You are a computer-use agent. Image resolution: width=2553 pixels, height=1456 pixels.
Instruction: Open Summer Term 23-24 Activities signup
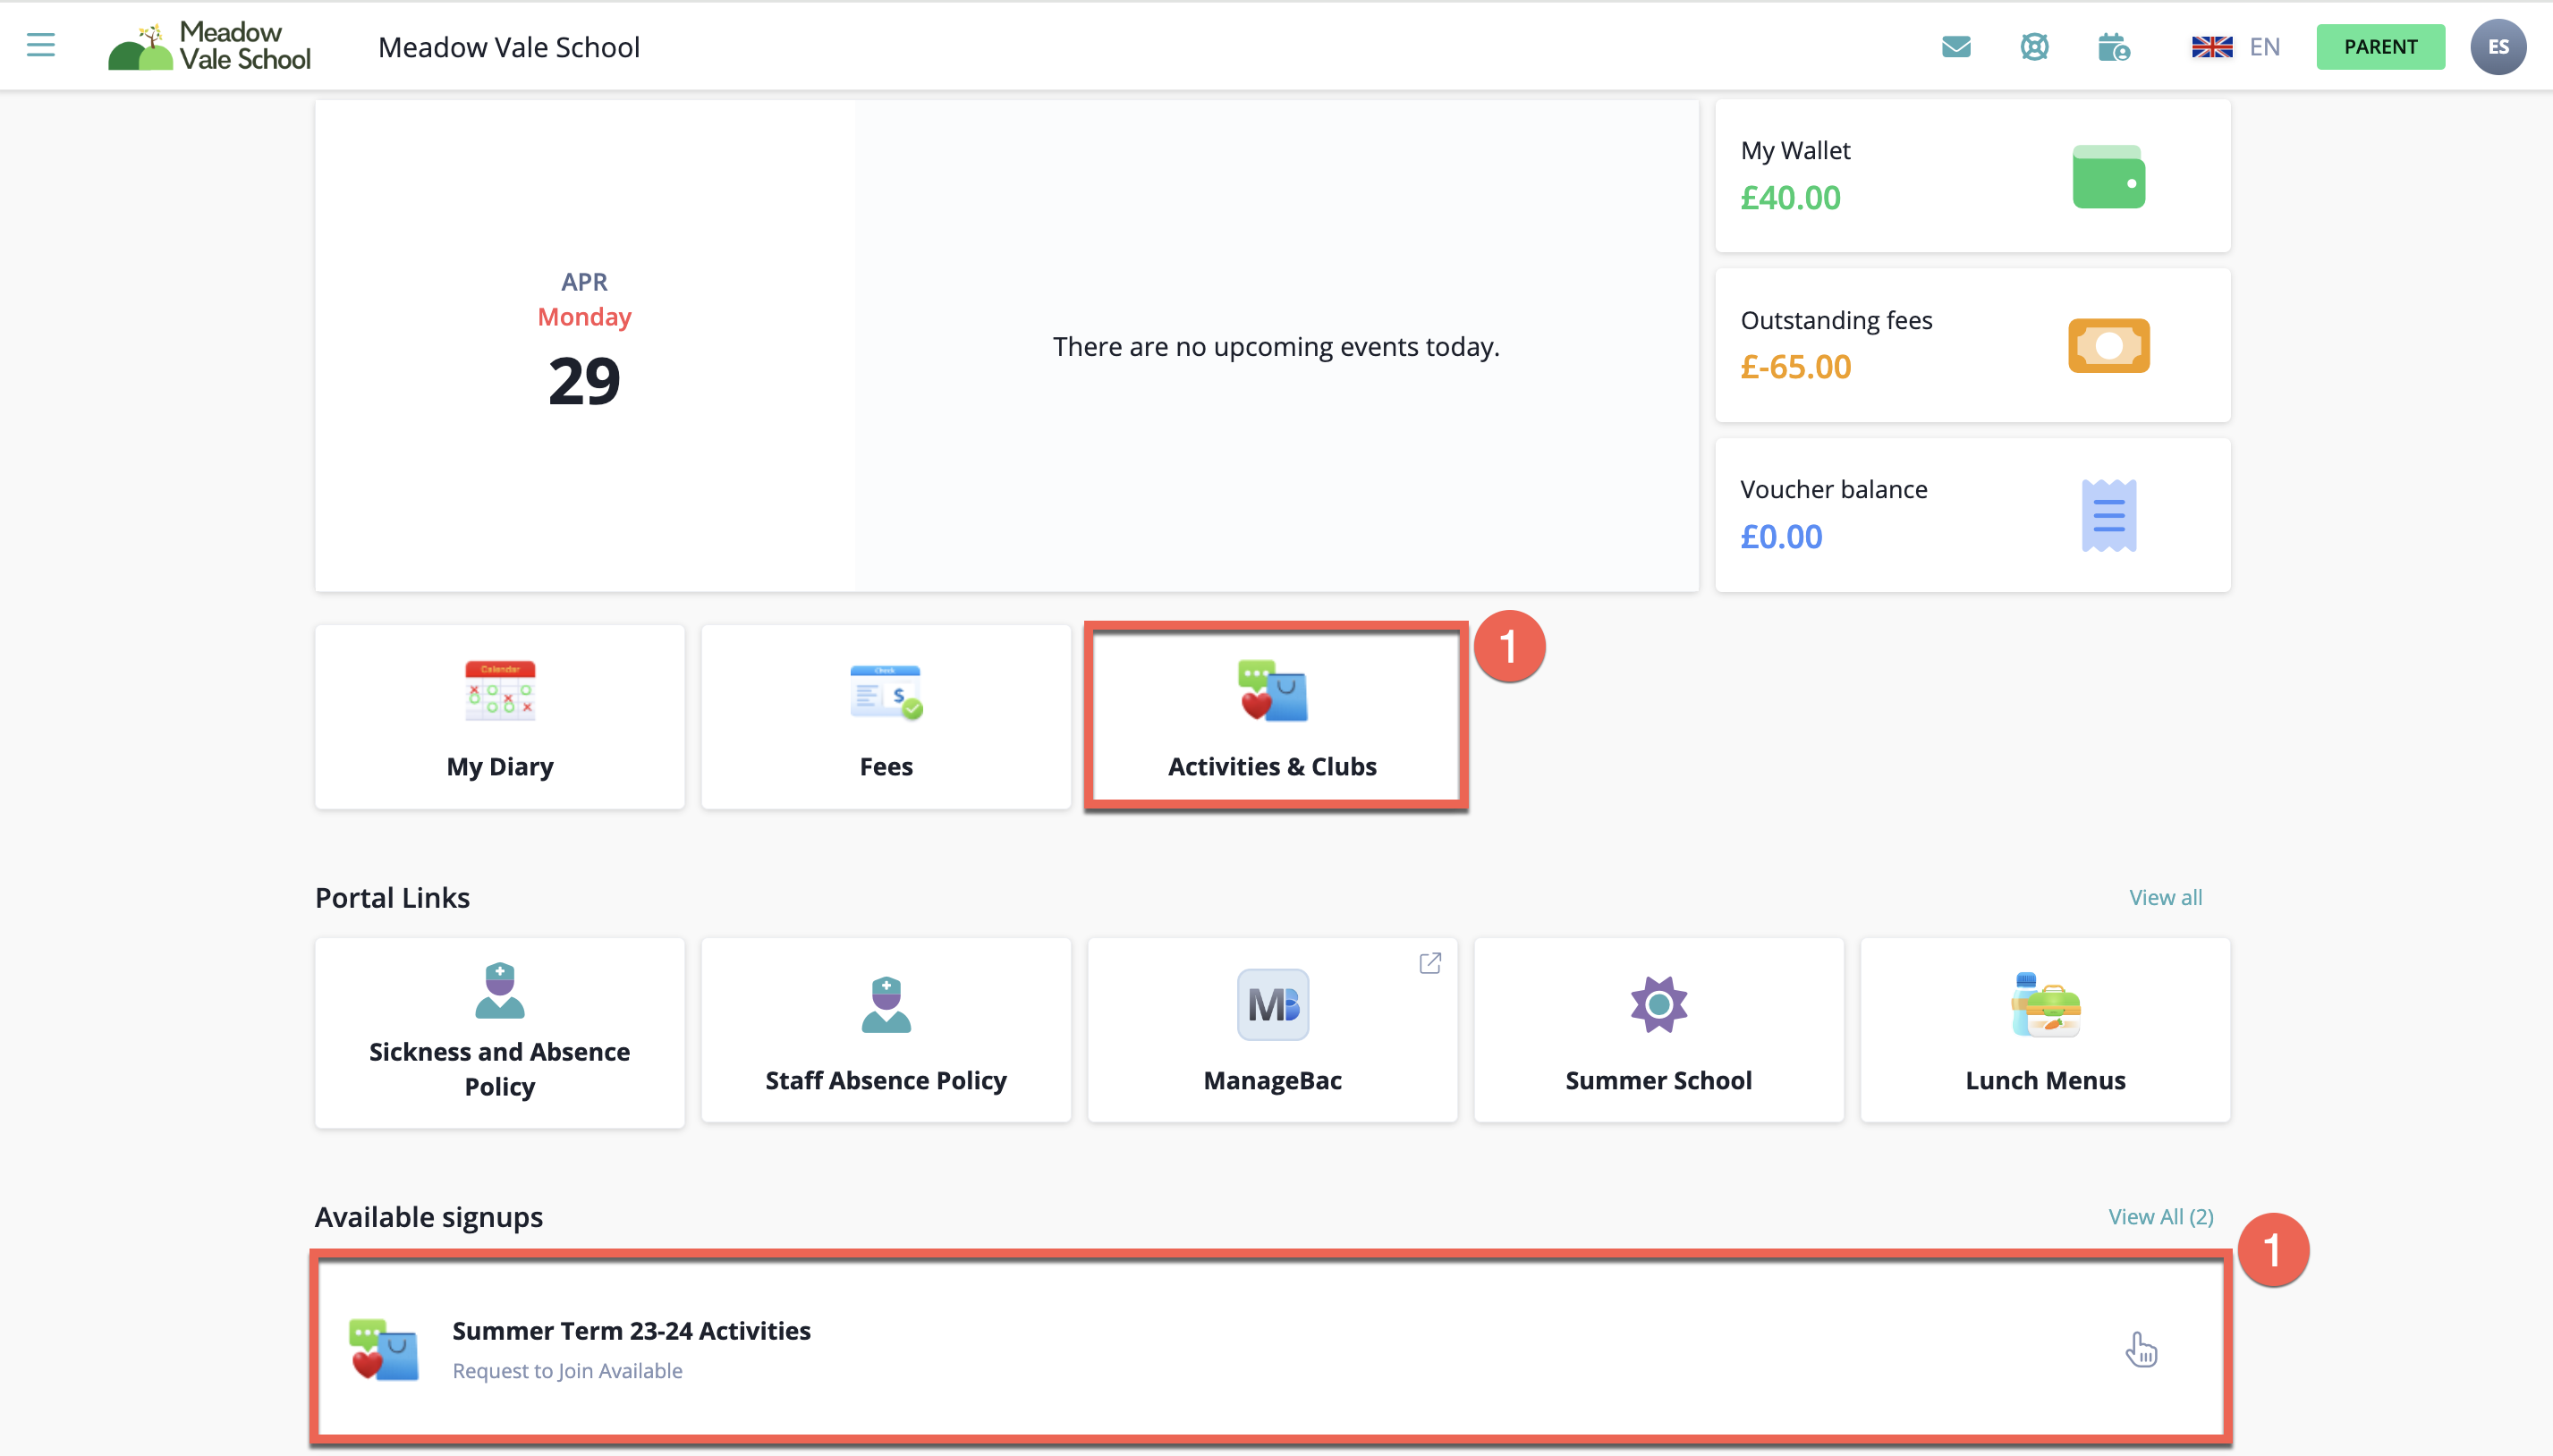pos(631,1331)
